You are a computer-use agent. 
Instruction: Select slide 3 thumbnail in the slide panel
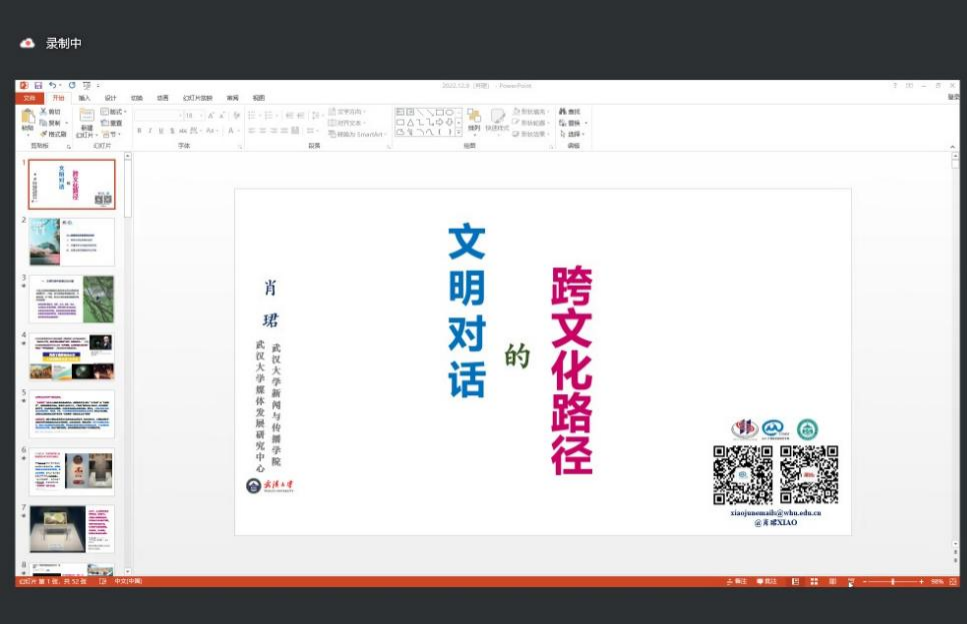click(71, 299)
